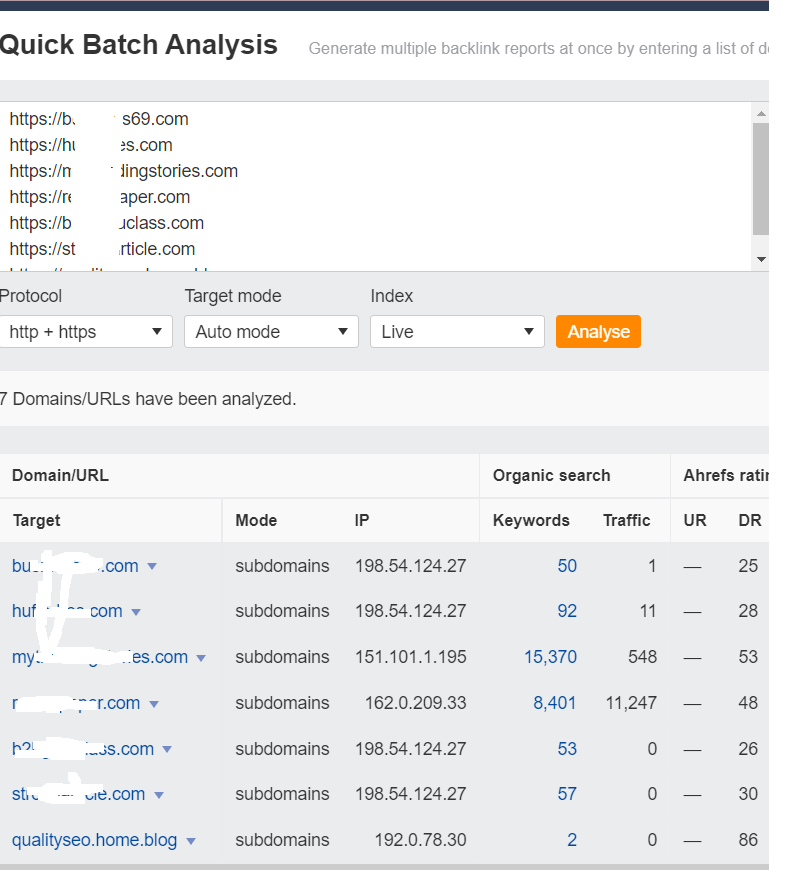This screenshot has width=797, height=870.
Task: Sort by the DR column header
Action: click(x=750, y=520)
